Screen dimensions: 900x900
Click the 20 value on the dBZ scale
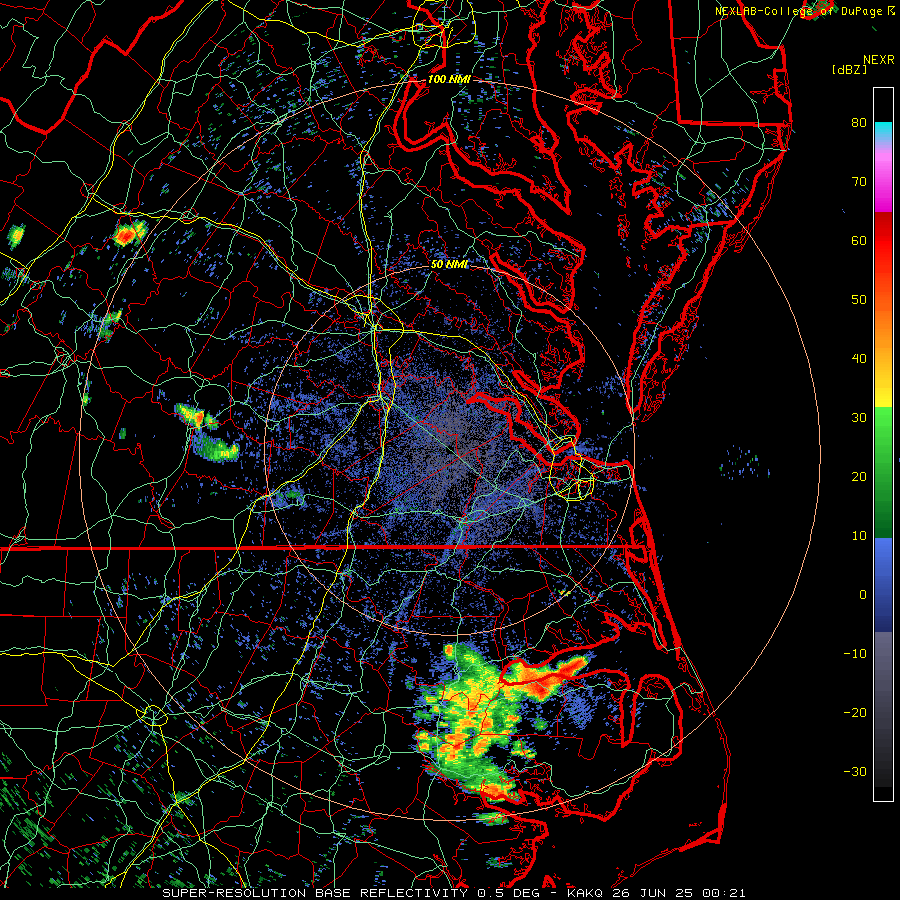pyautogui.click(x=859, y=476)
